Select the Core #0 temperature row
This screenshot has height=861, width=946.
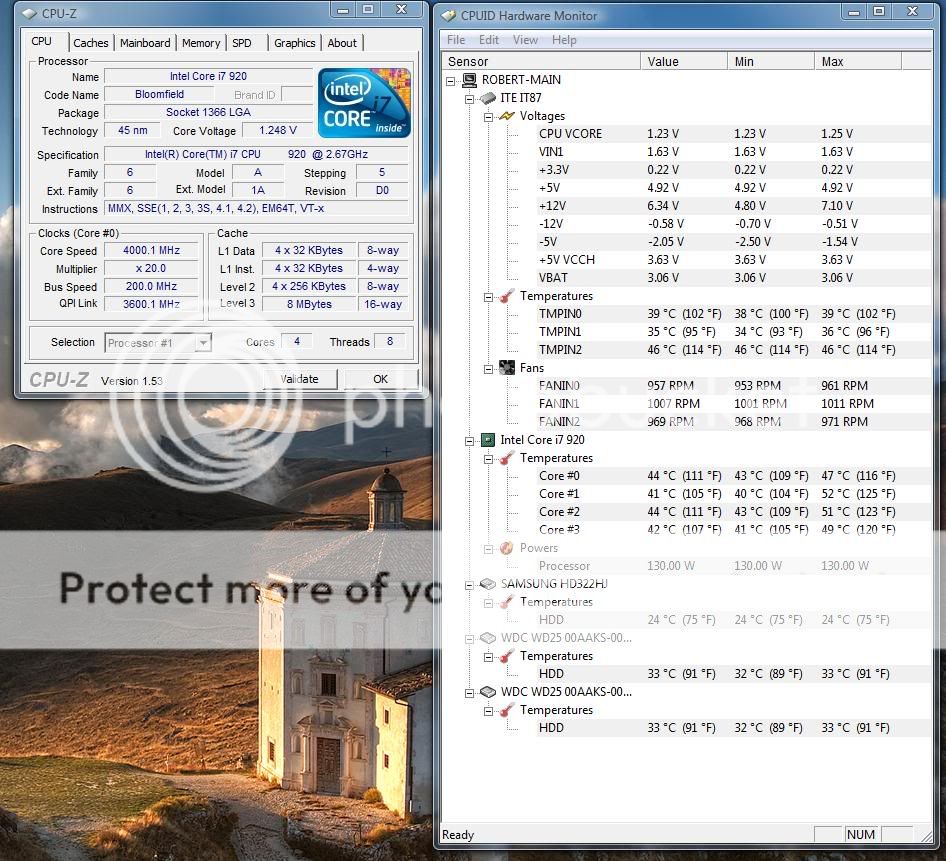tap(733, 476)
